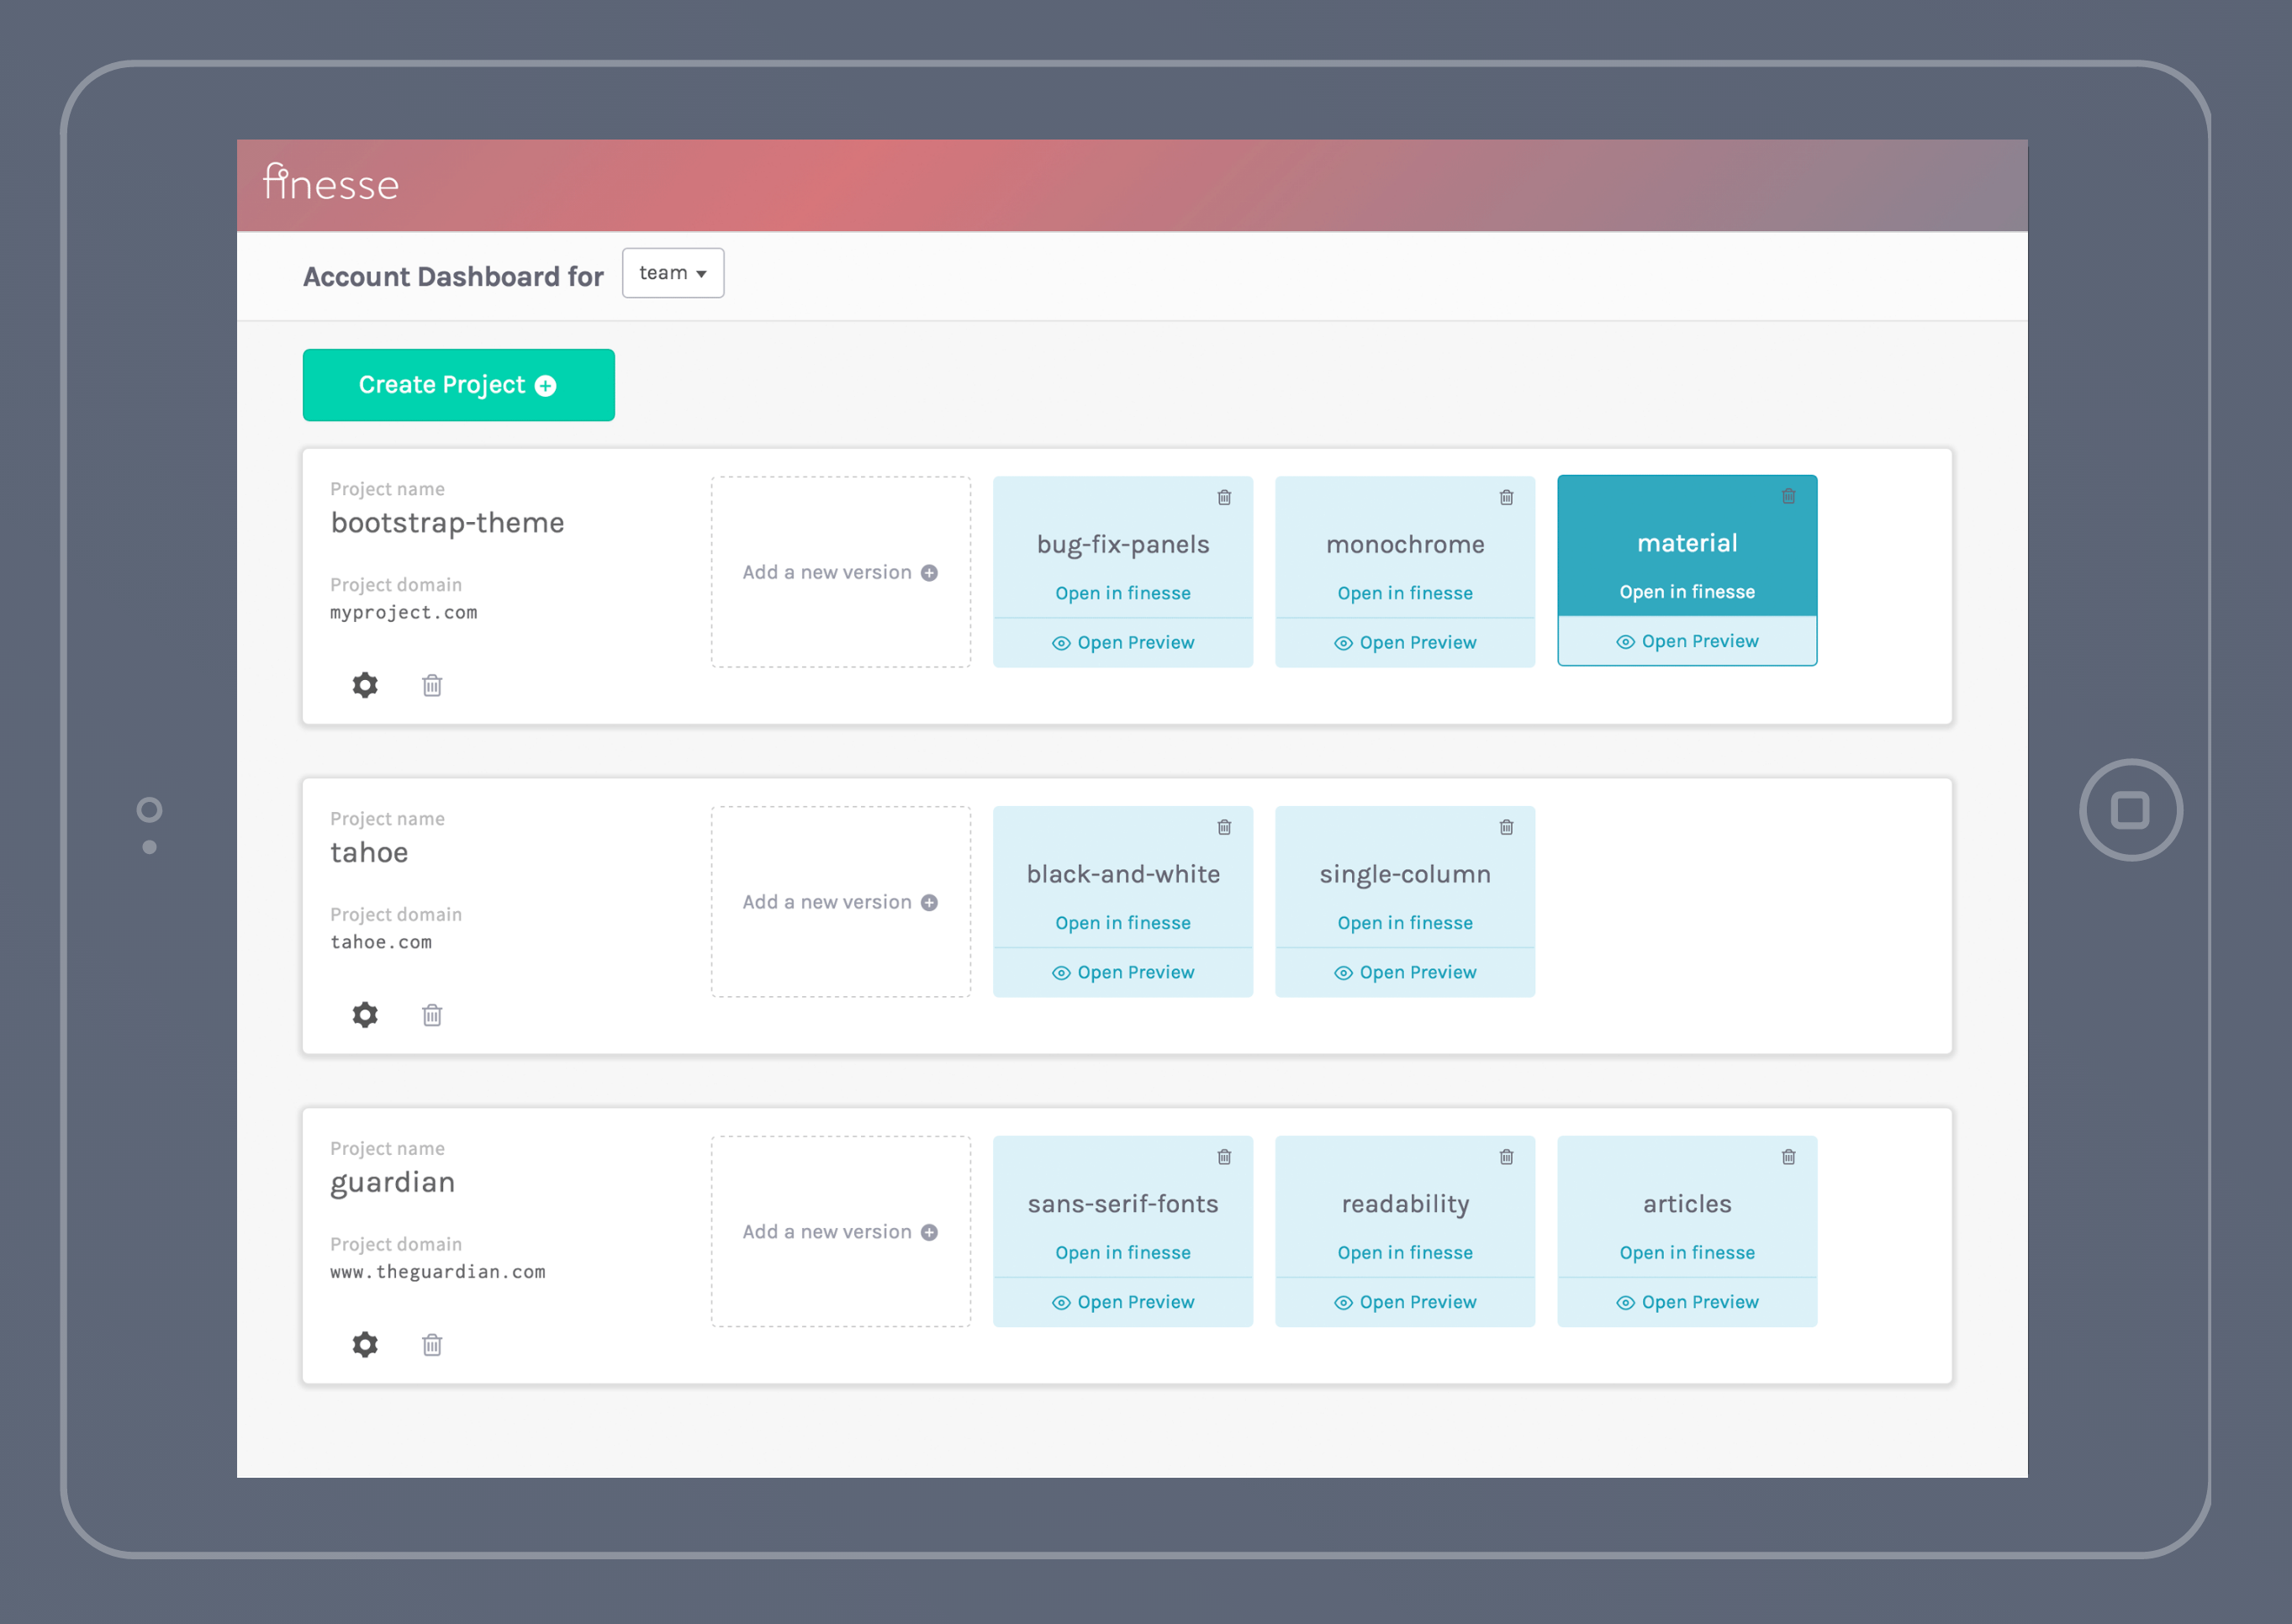Delete the single-column version

[1506, 827]
